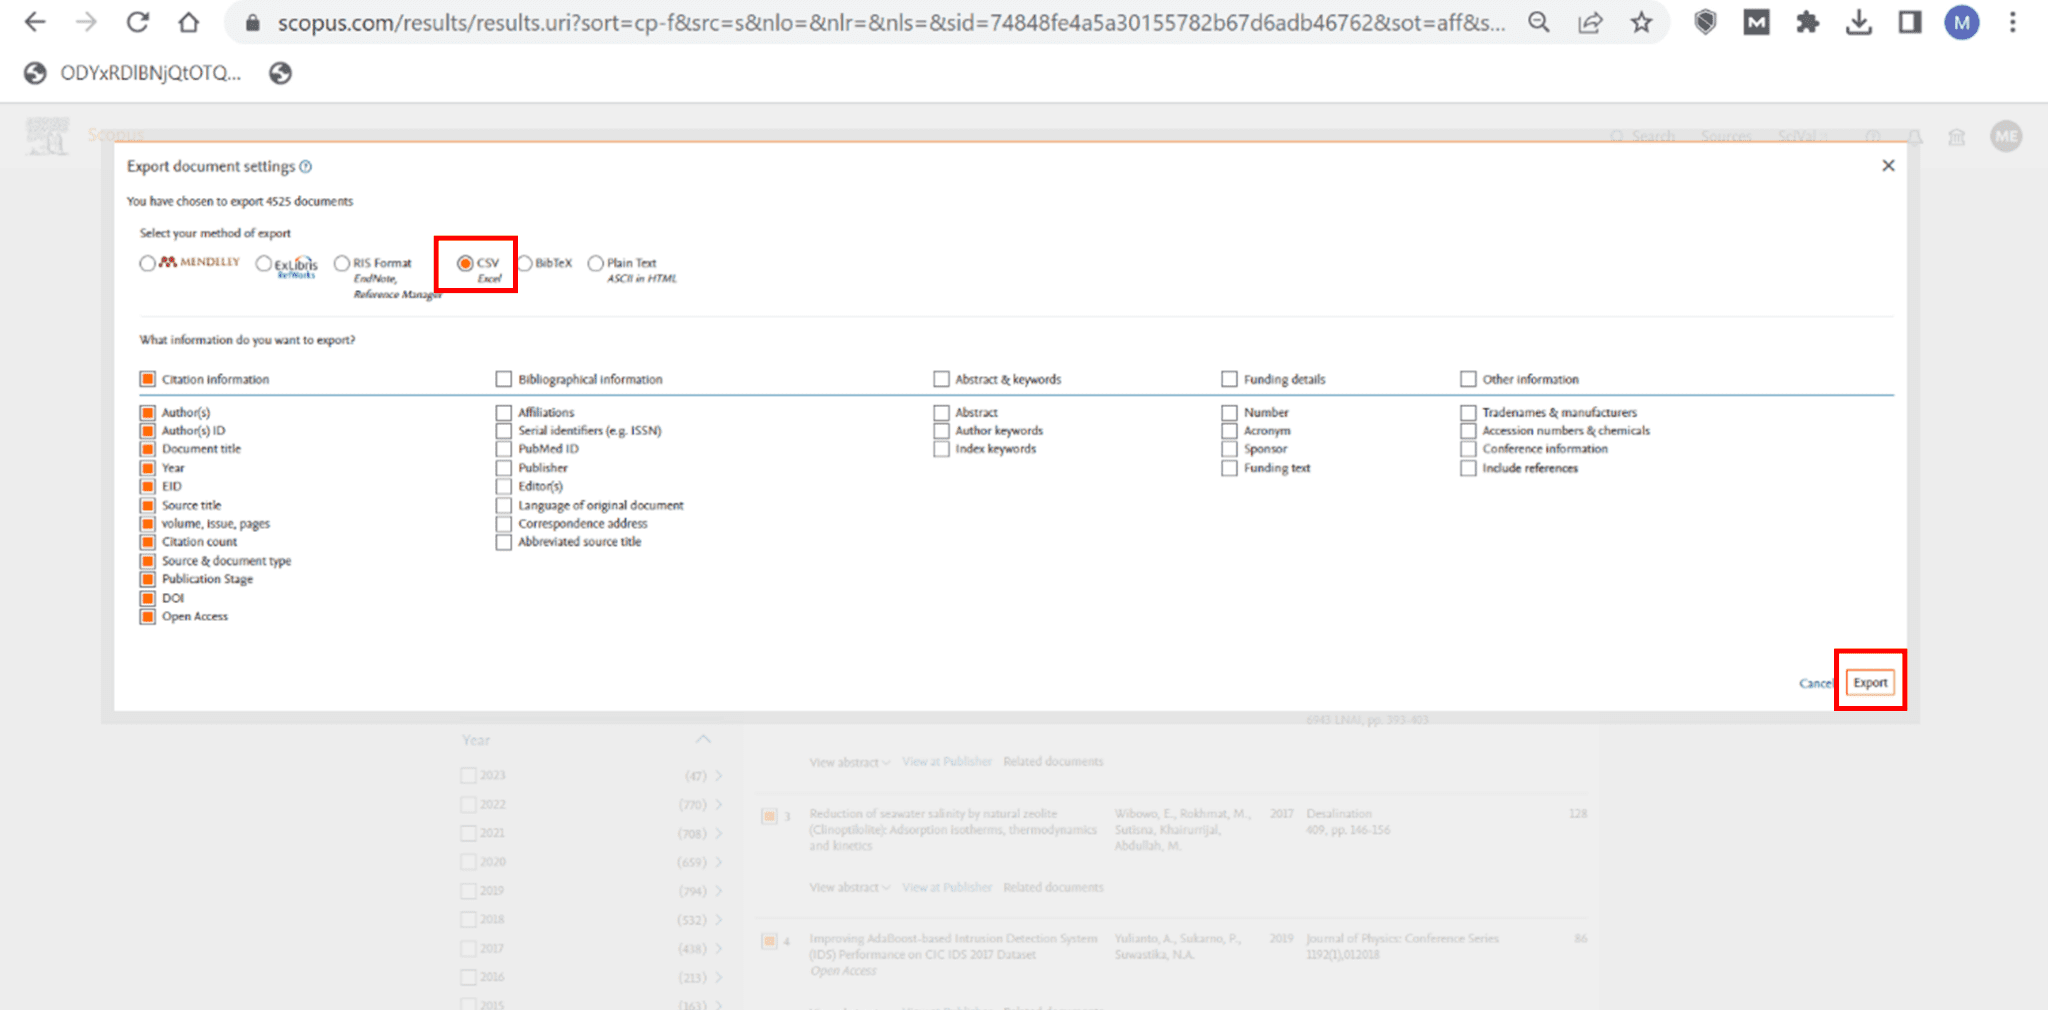The height and width of the screenshot is (1010, 2048).
Task: Select the BibTeX export option
Action: [525, 263]
